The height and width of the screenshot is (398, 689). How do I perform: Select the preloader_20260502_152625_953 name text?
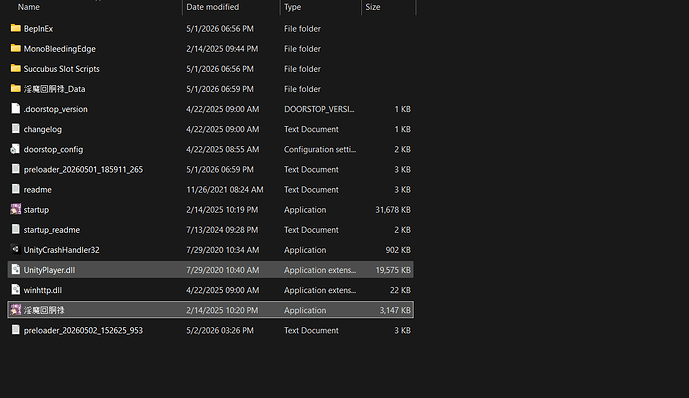click(83, 330)
